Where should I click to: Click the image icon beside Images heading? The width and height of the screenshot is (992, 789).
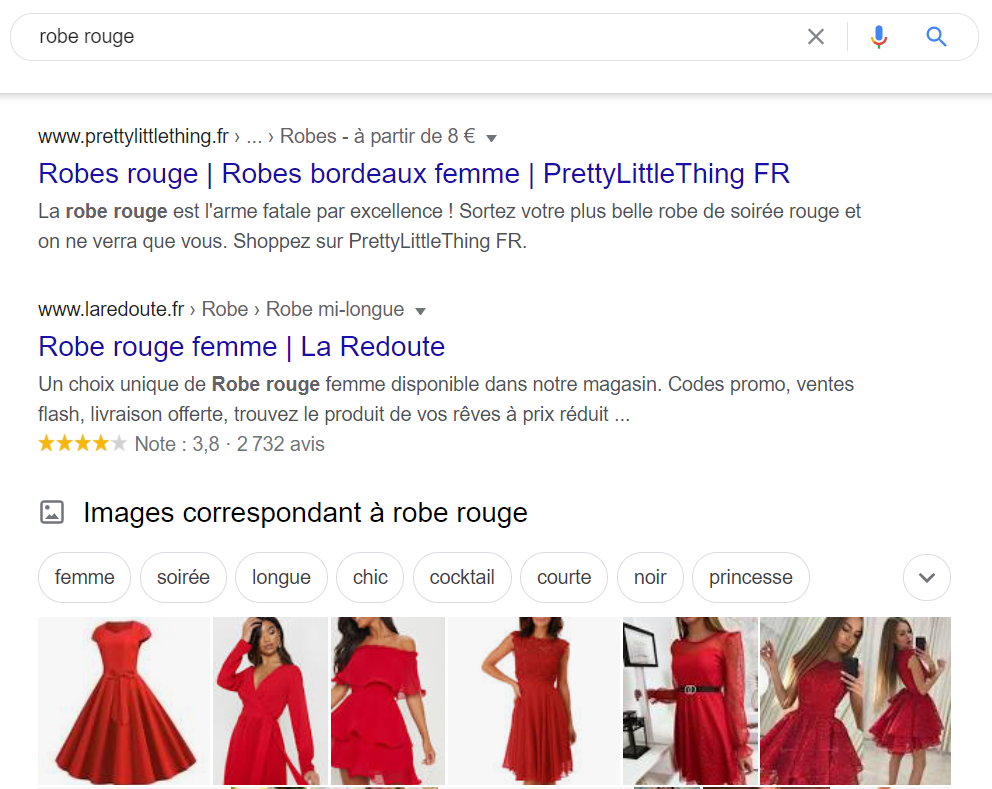click(x=52, y=513)
